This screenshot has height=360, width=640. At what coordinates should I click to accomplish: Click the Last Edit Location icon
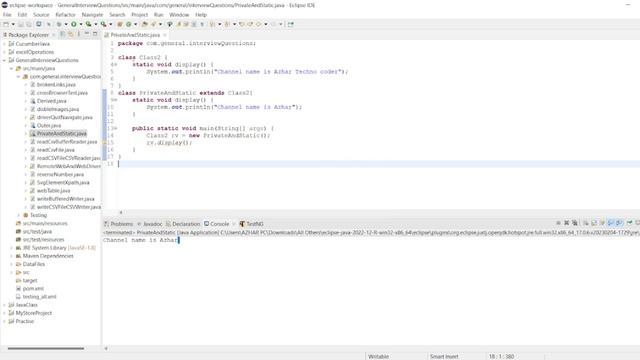(242, 24)
